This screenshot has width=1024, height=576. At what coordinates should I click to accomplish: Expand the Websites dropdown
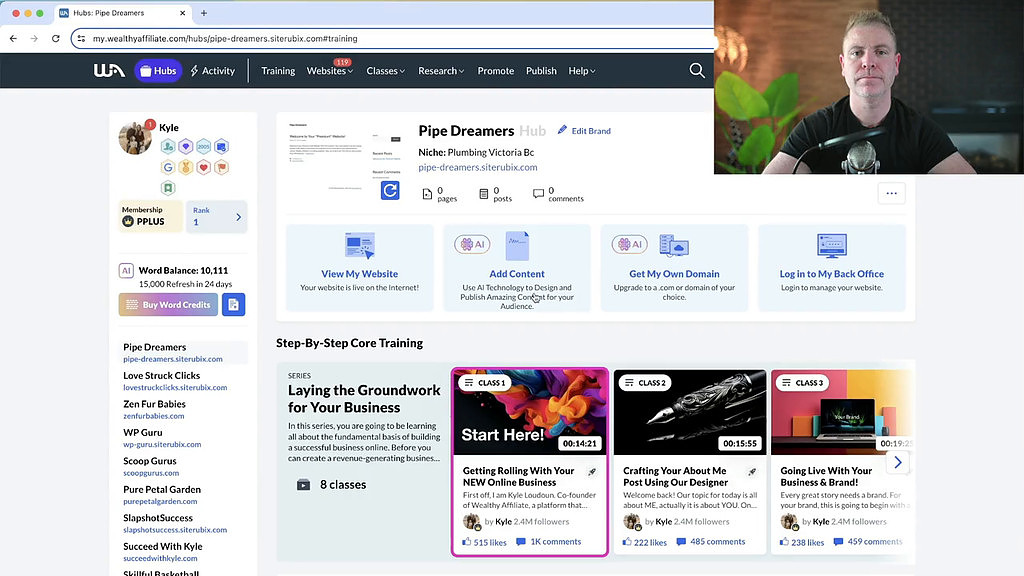(x=329, y=71)
